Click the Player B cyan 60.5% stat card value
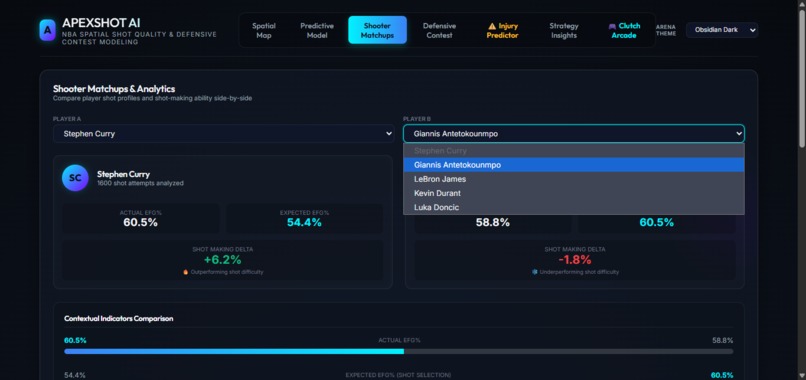This screenshot has width=806, height=380. (656, 222)
